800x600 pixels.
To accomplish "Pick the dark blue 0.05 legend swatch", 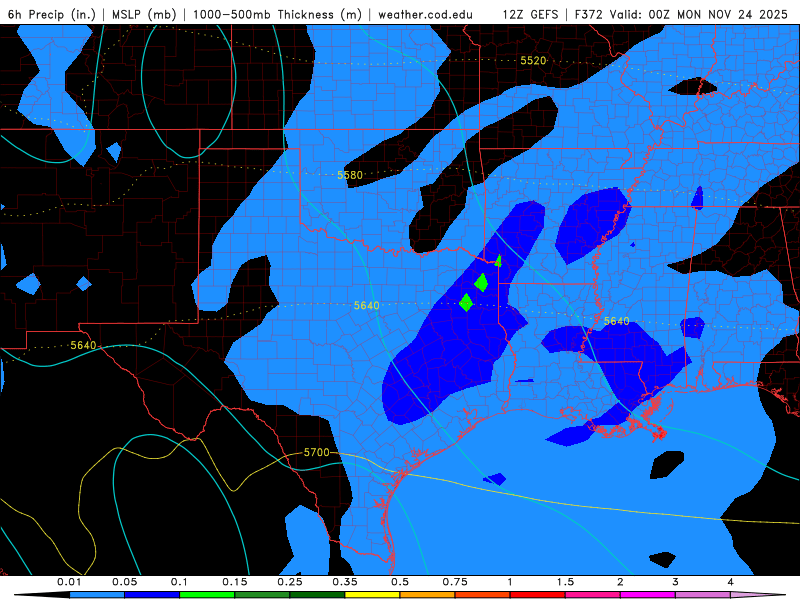I will [152, 595].
